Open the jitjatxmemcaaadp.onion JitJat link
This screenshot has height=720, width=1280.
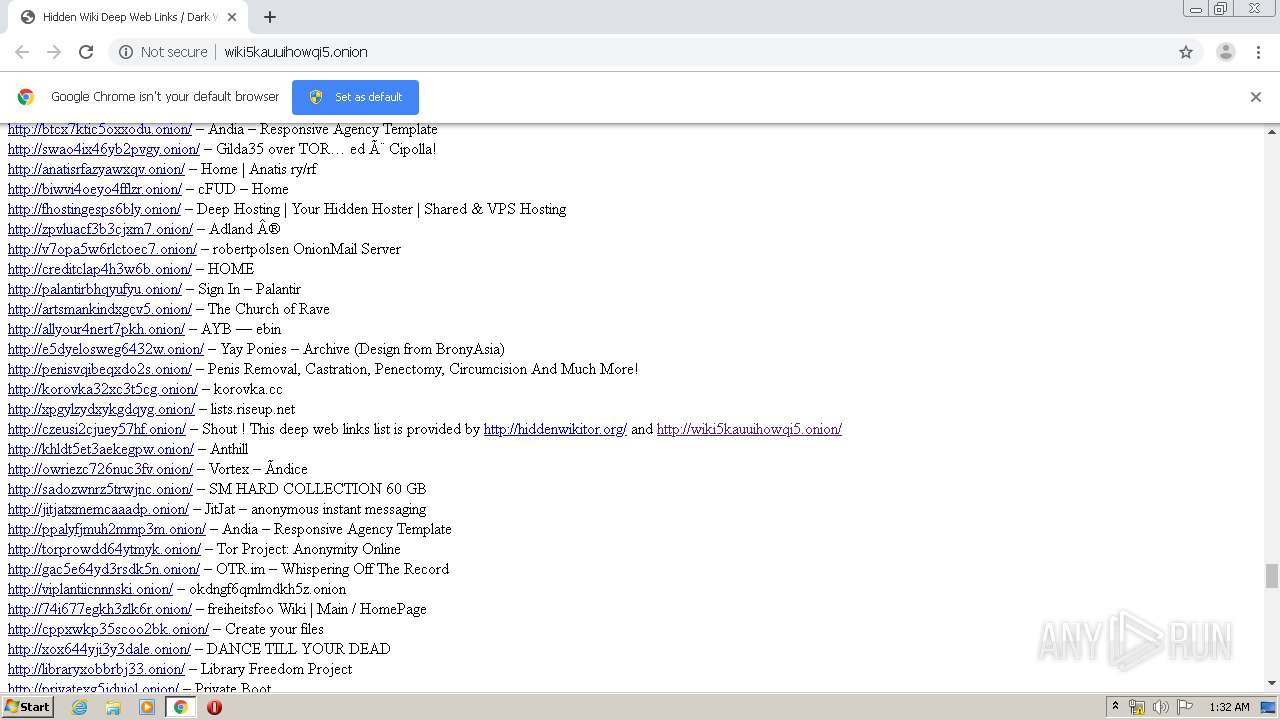pyautogui.click(x=98, y=509)
